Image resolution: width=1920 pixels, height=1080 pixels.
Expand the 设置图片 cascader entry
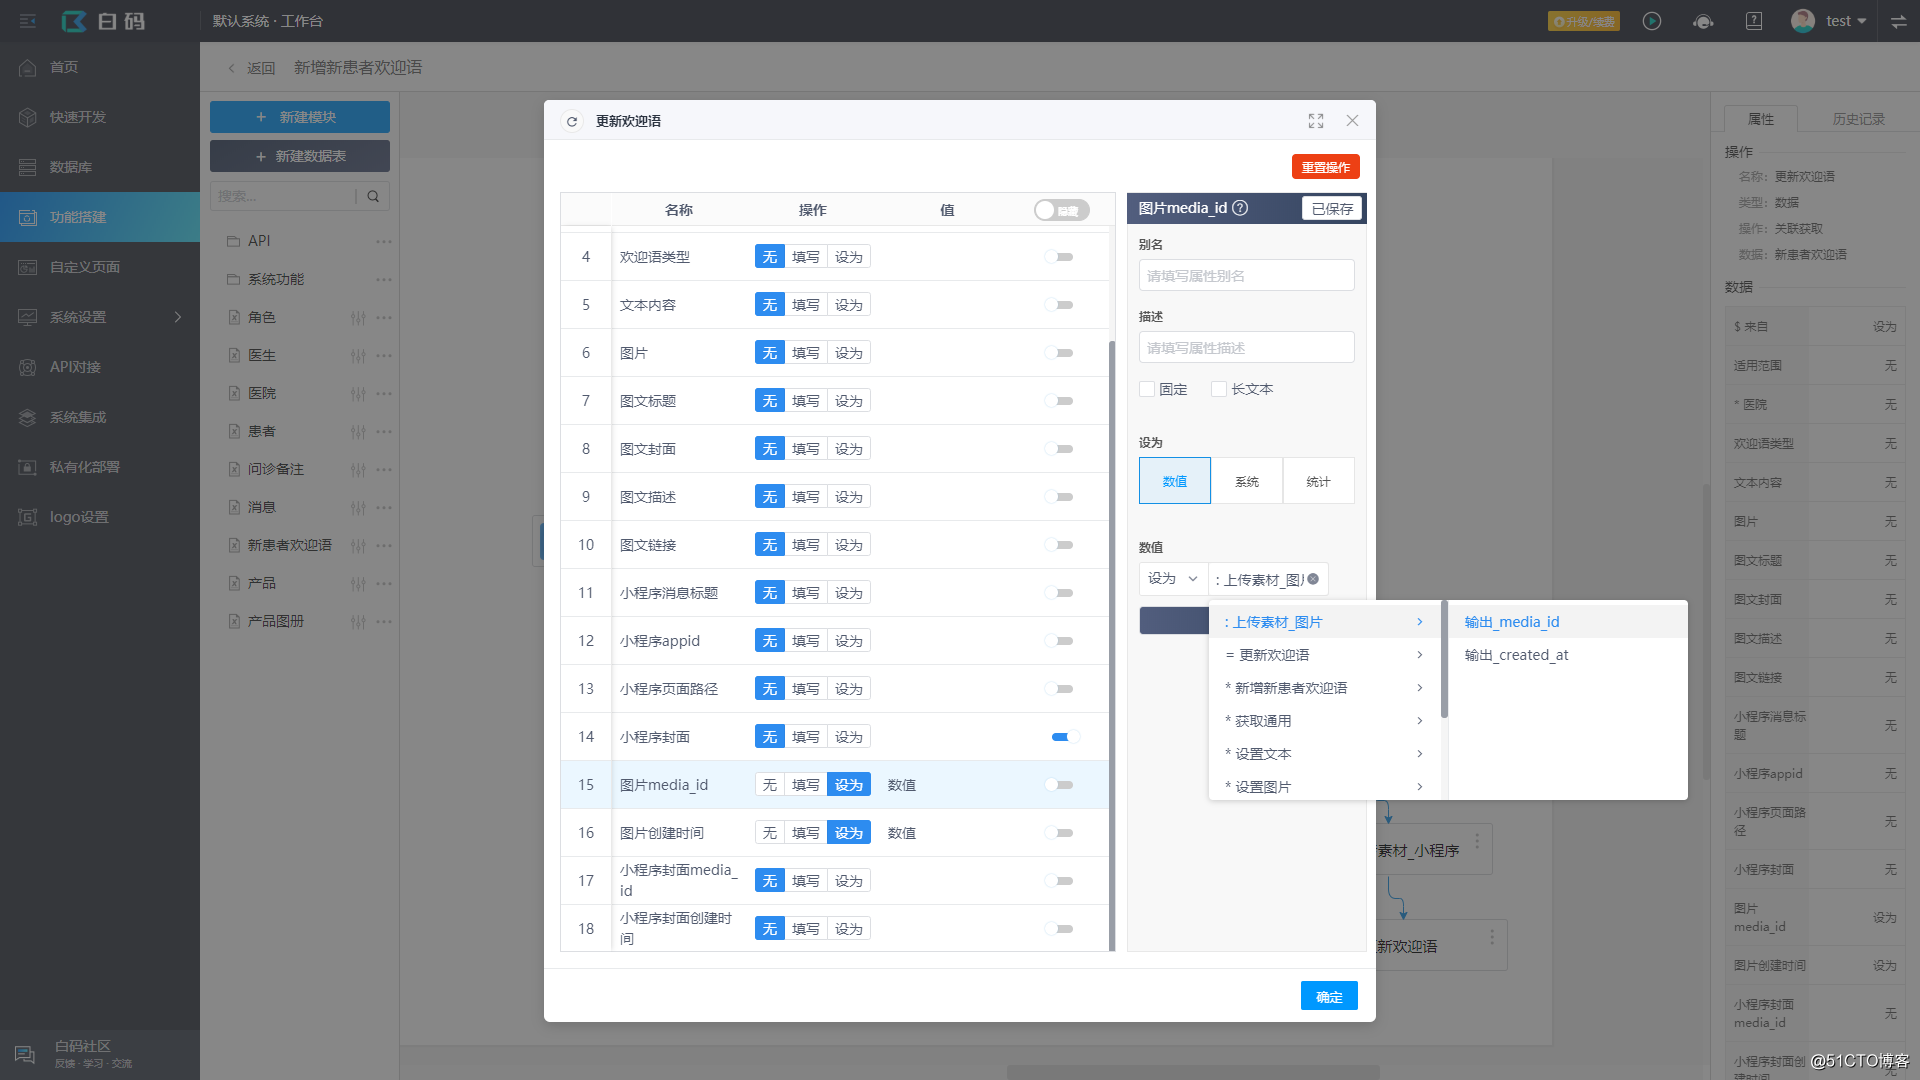pyautogui.click(x=1325, y=787)
